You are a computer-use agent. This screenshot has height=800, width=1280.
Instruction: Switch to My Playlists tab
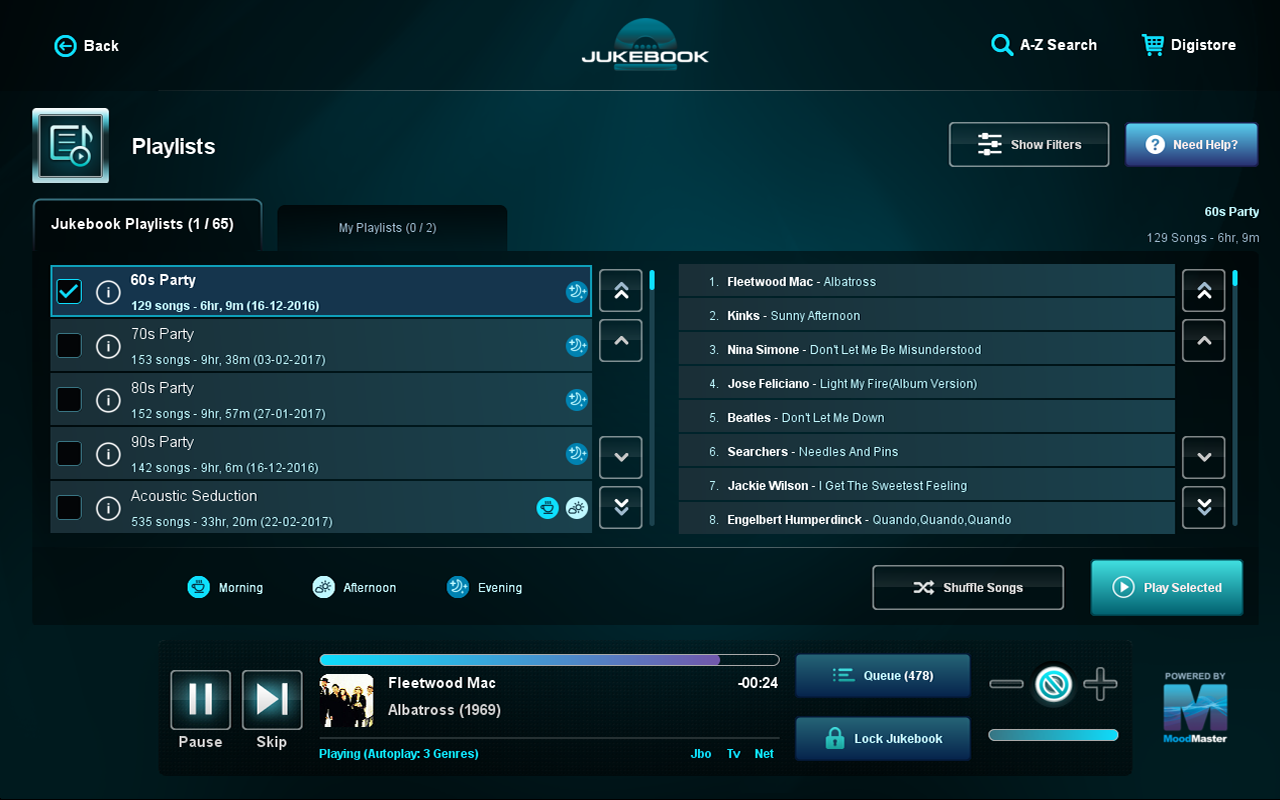tap(392, 228)
